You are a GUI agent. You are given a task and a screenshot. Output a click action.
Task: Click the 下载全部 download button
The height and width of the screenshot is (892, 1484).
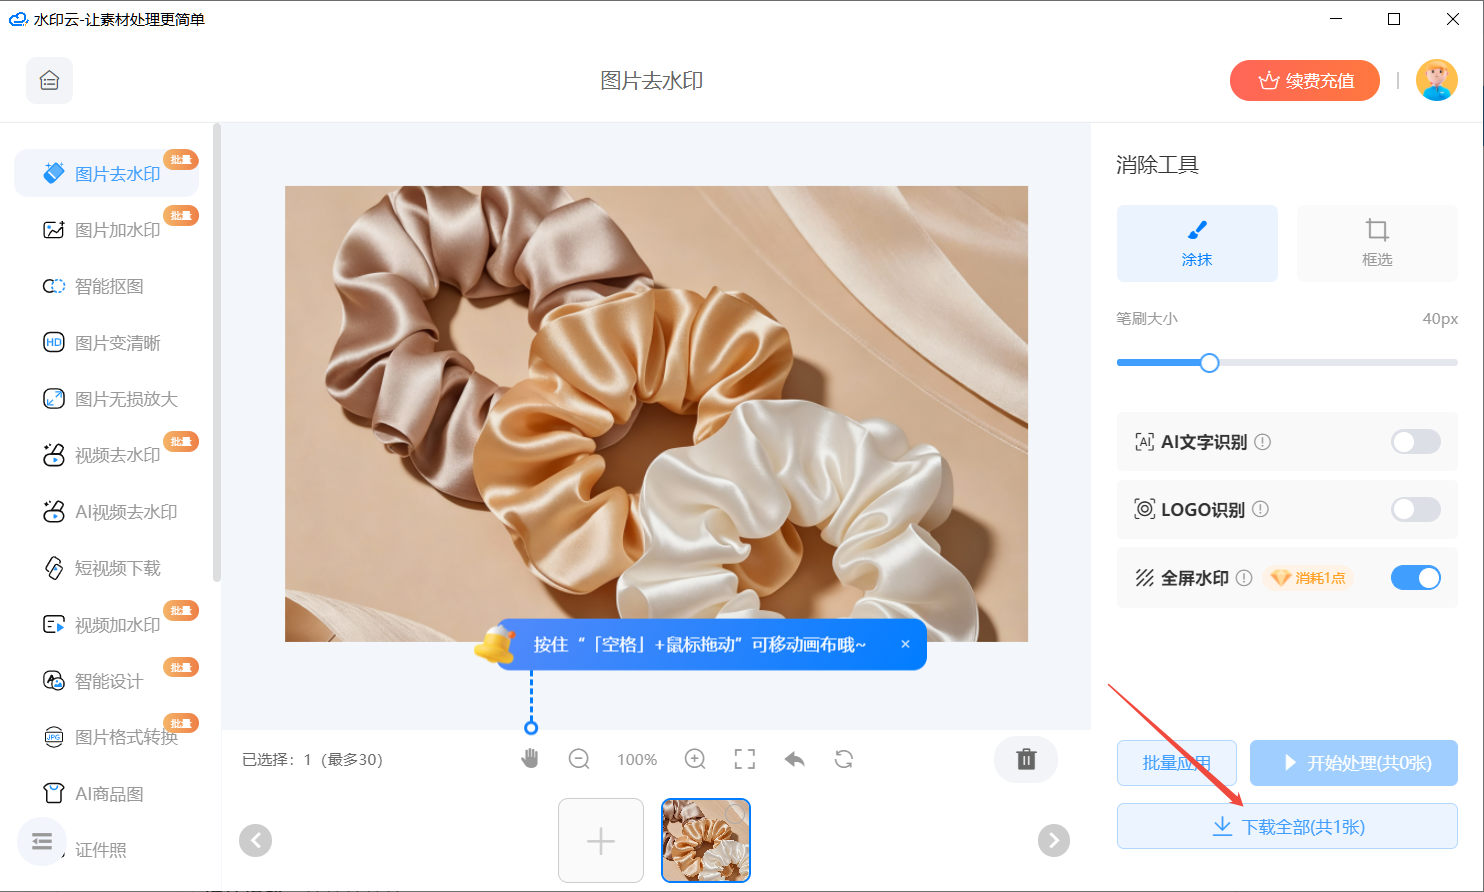tap(1287, 826)
